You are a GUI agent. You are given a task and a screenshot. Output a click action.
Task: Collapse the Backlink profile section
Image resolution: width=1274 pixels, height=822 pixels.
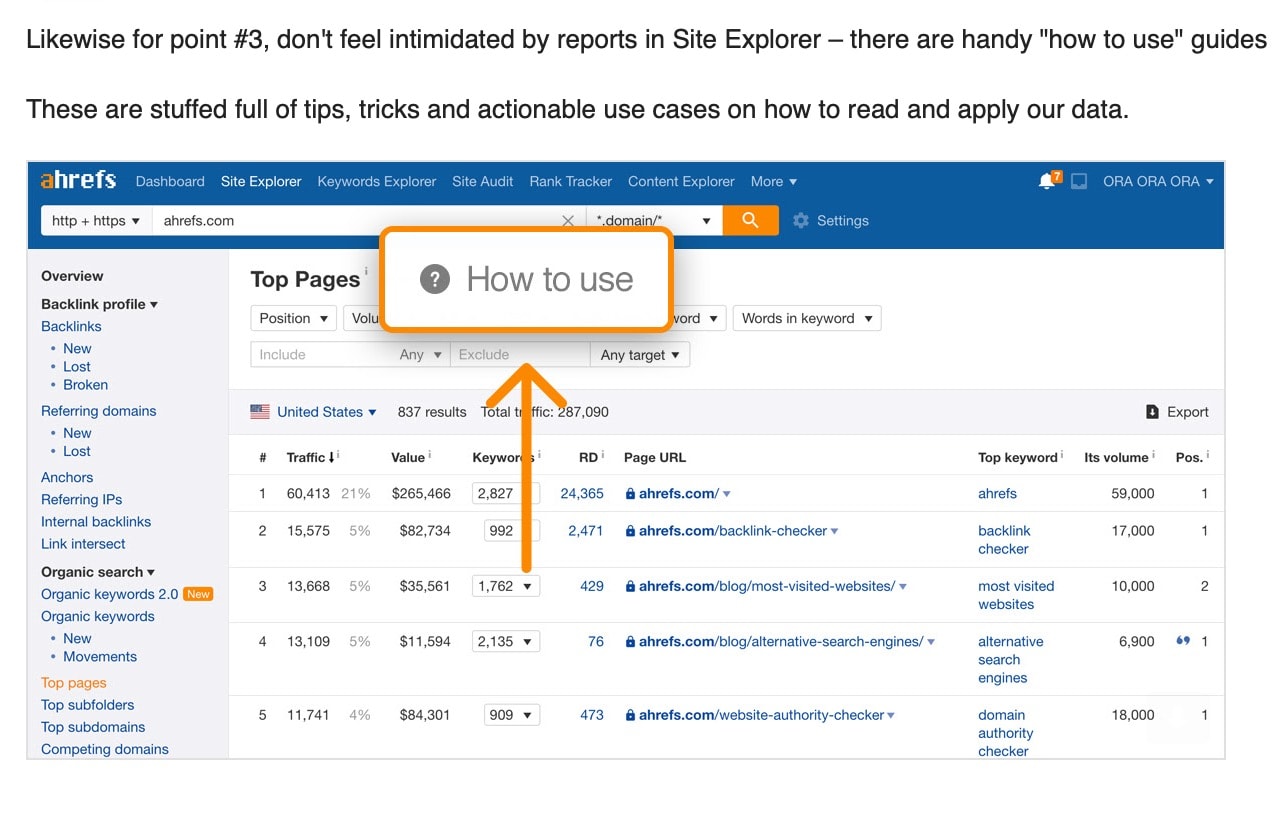[x=99, y=304]
